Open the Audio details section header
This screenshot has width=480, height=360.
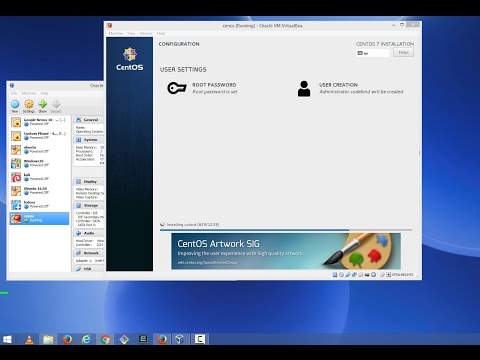coord(88,233)
